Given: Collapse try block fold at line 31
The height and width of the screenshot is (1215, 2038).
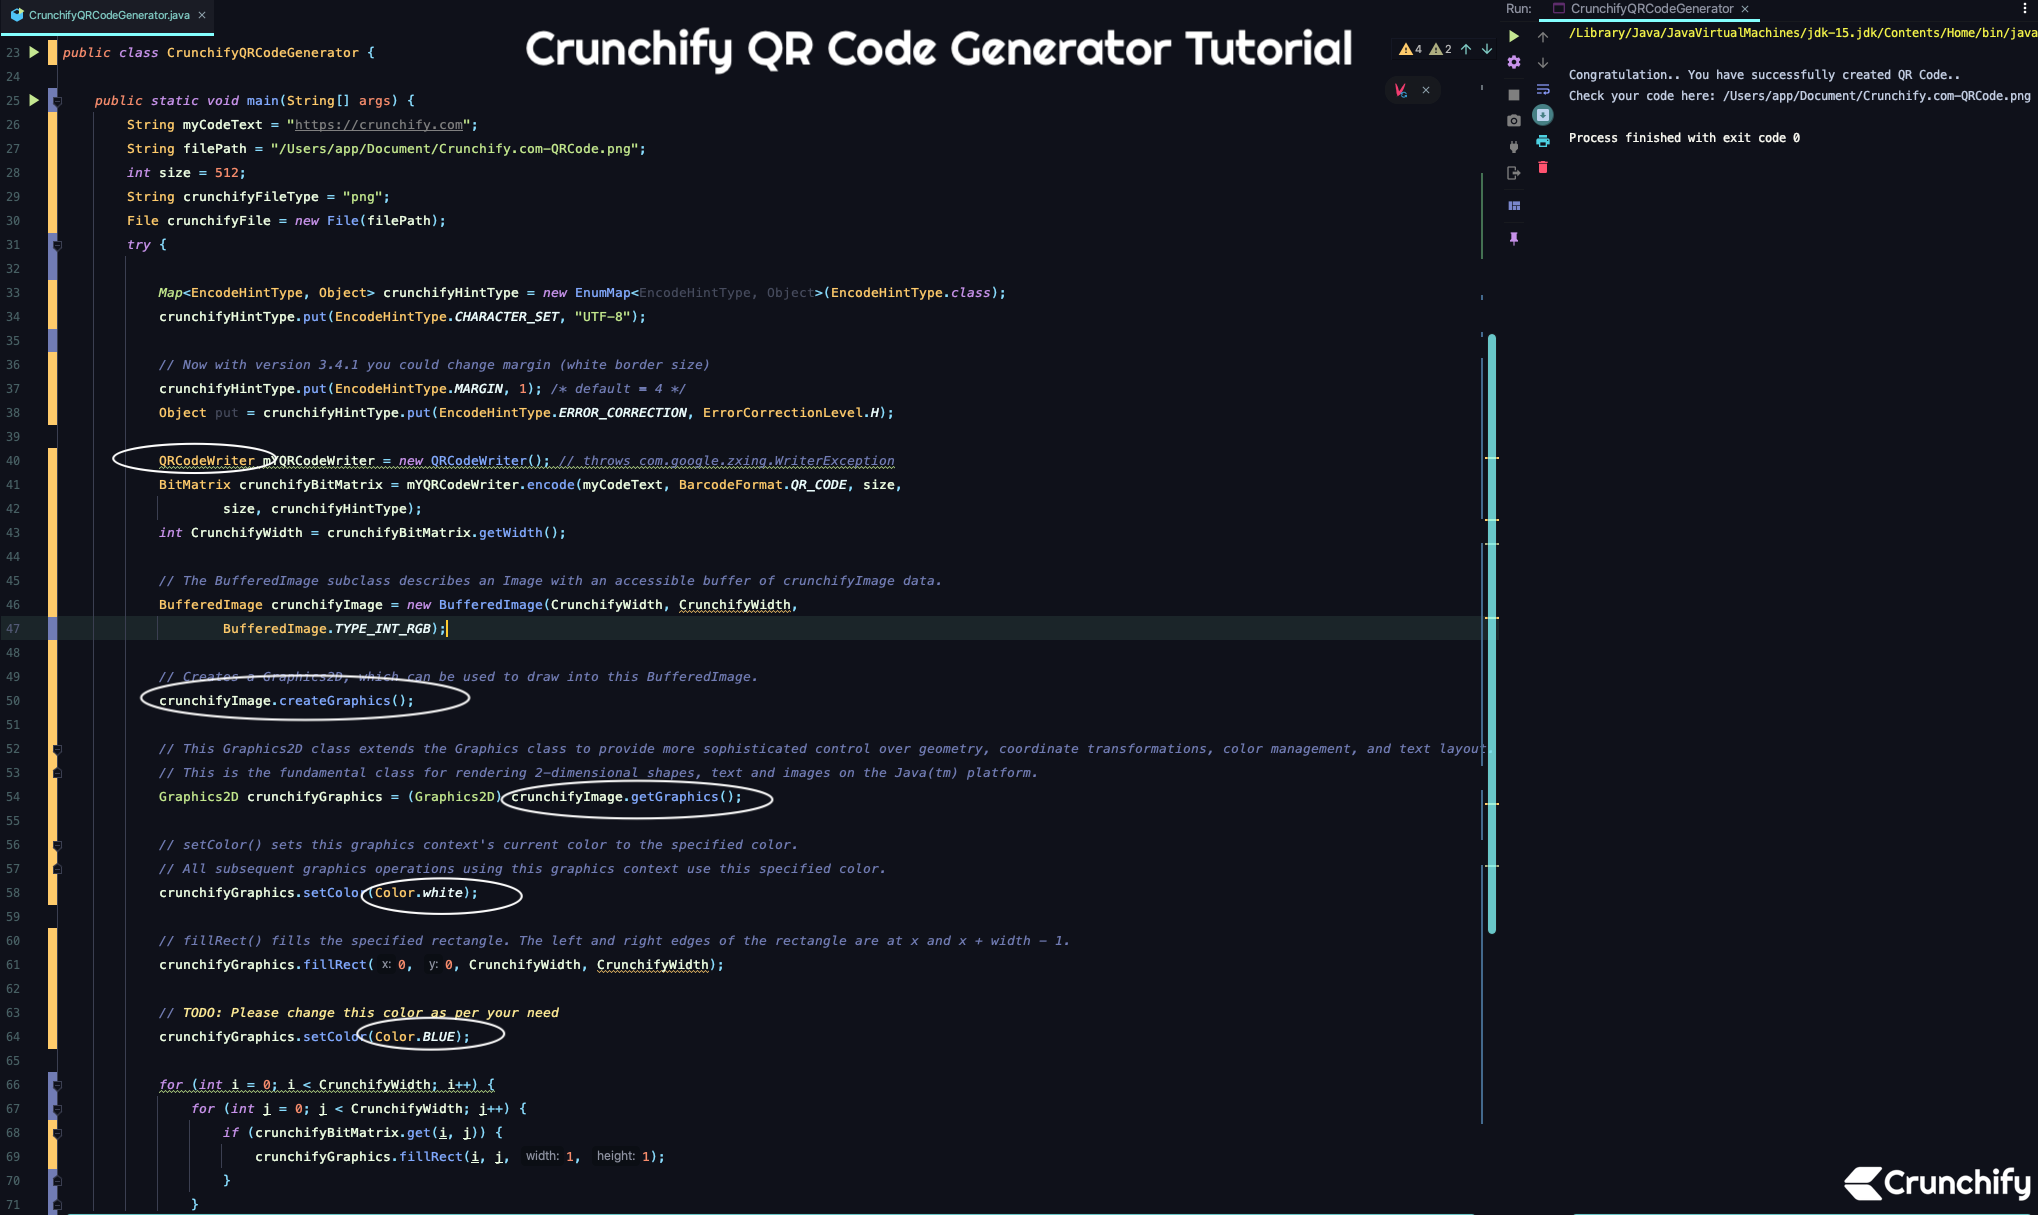Looking at the screenshot, I should click(x=57, y=245).
